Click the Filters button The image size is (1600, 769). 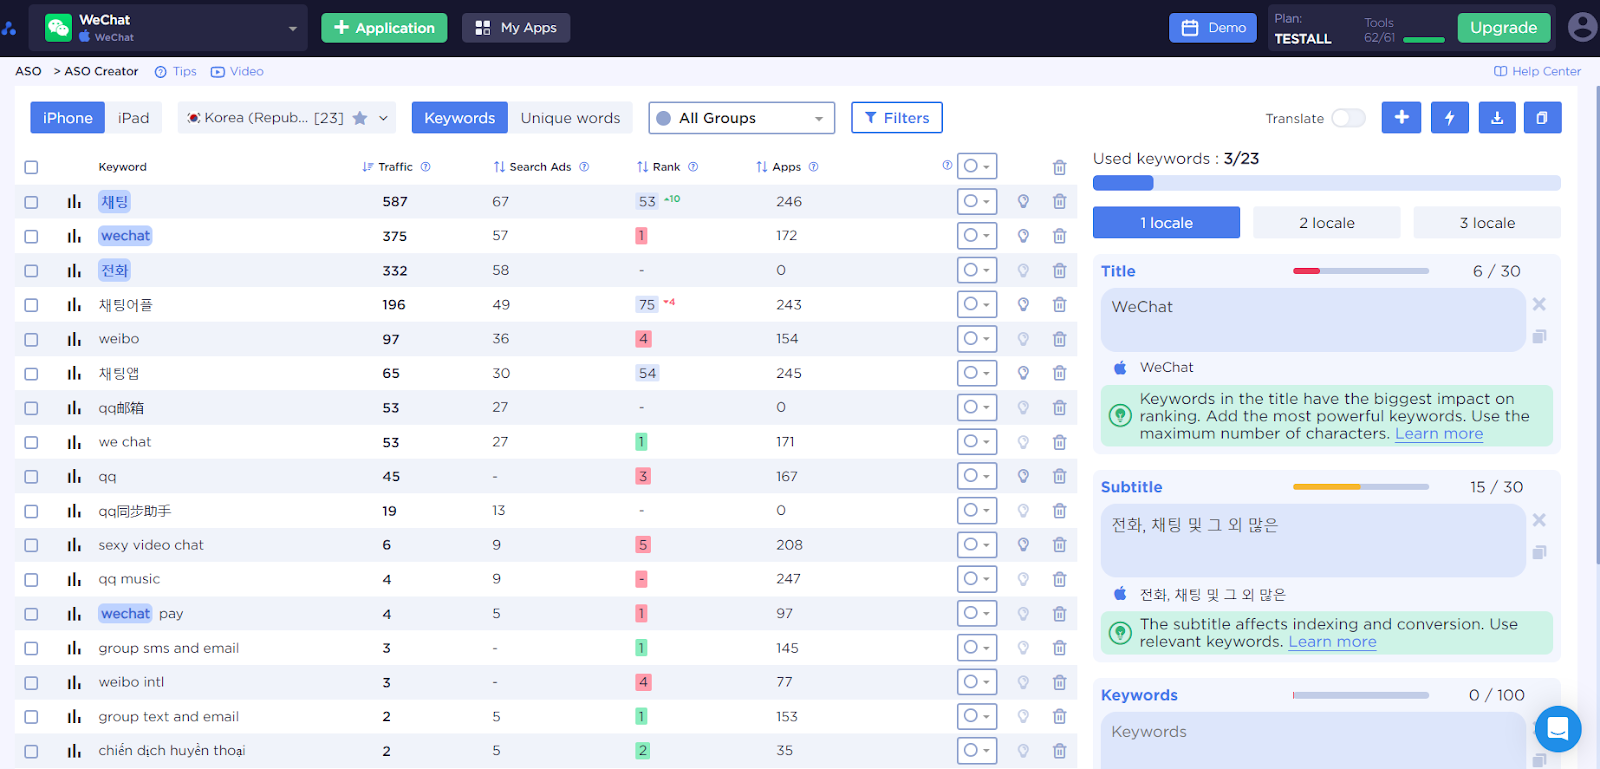tap(897, 117)
